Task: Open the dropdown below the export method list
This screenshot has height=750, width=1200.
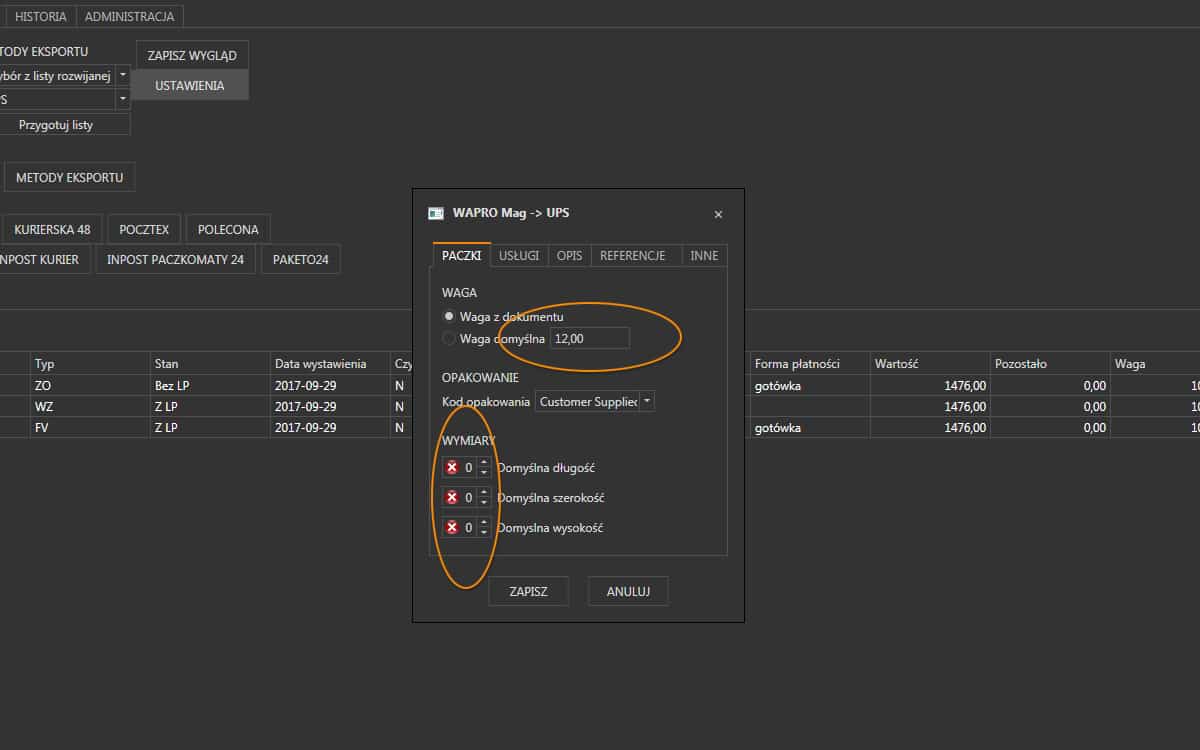Action: pos(123,99)
